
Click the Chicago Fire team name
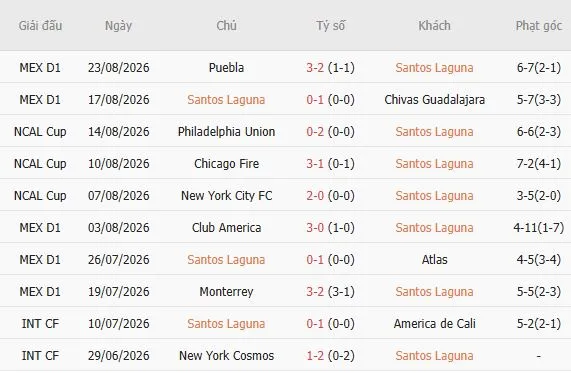tap(226, 164)
